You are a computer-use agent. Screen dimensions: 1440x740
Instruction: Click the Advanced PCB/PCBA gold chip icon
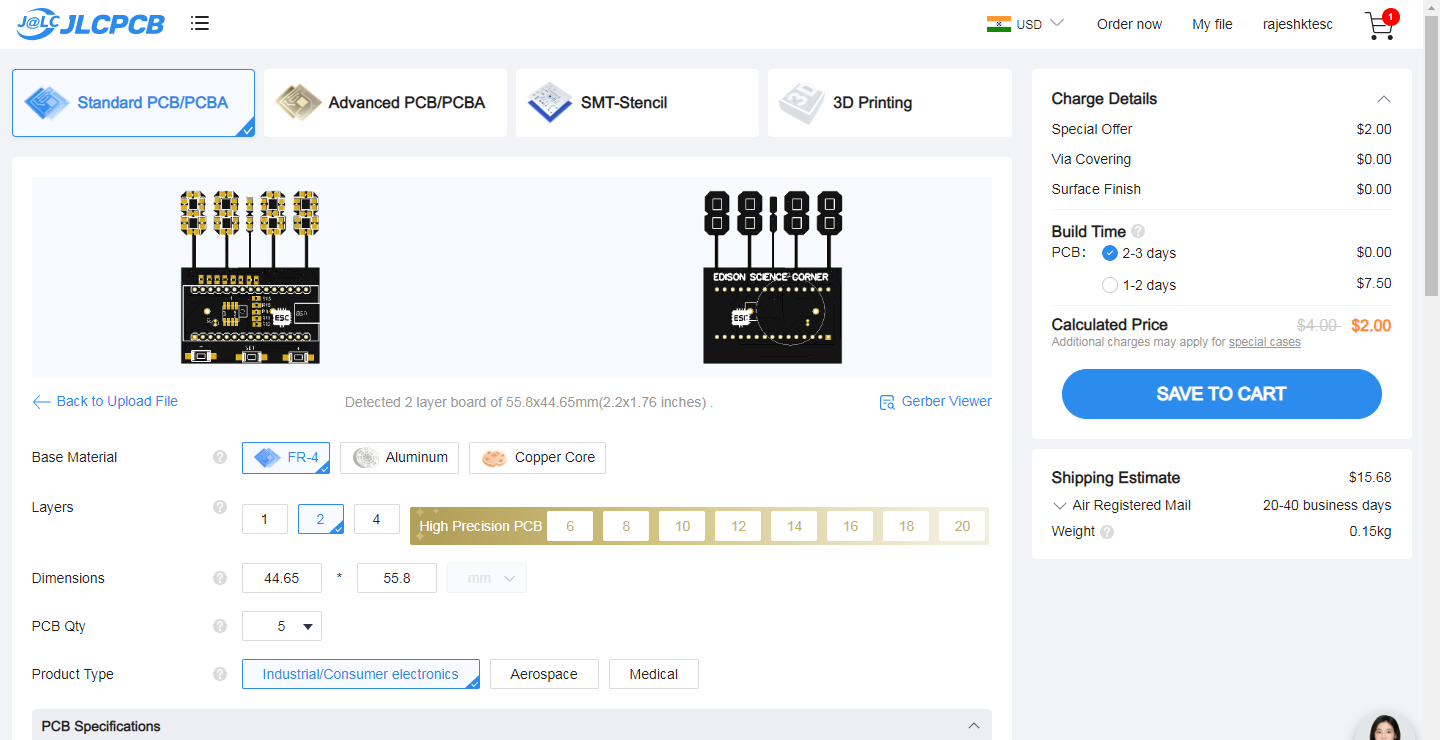click(x=298, y=103)
